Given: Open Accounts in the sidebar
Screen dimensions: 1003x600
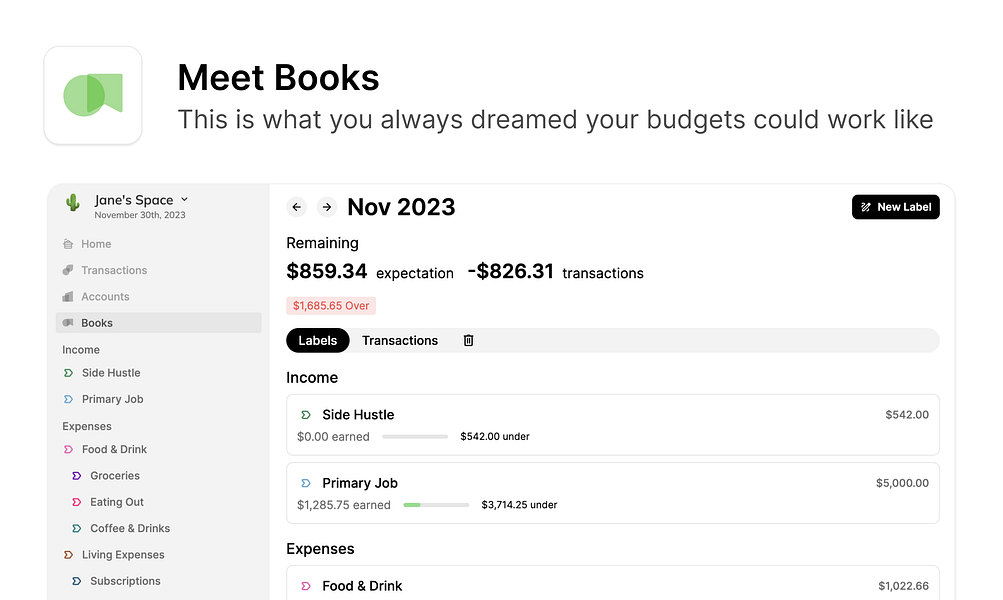Looking at the screenshot, I should [105, 297].
